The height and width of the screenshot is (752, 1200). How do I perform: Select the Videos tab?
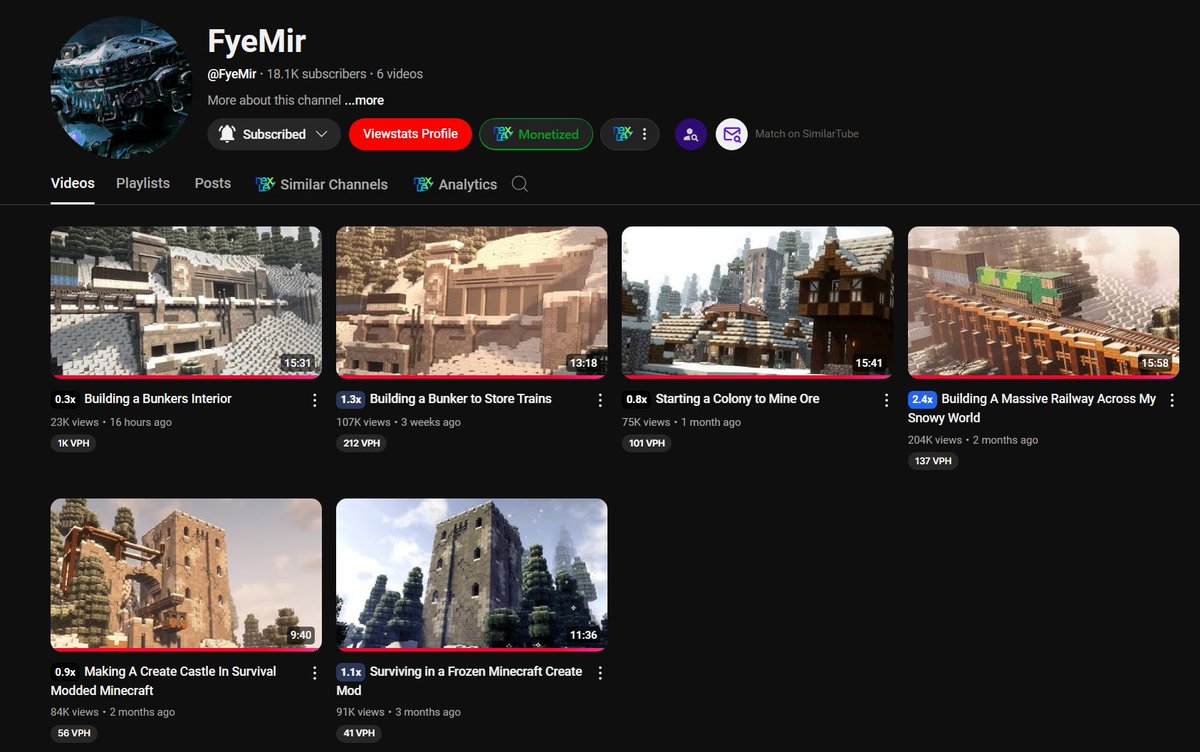click(x=73, y=183)
